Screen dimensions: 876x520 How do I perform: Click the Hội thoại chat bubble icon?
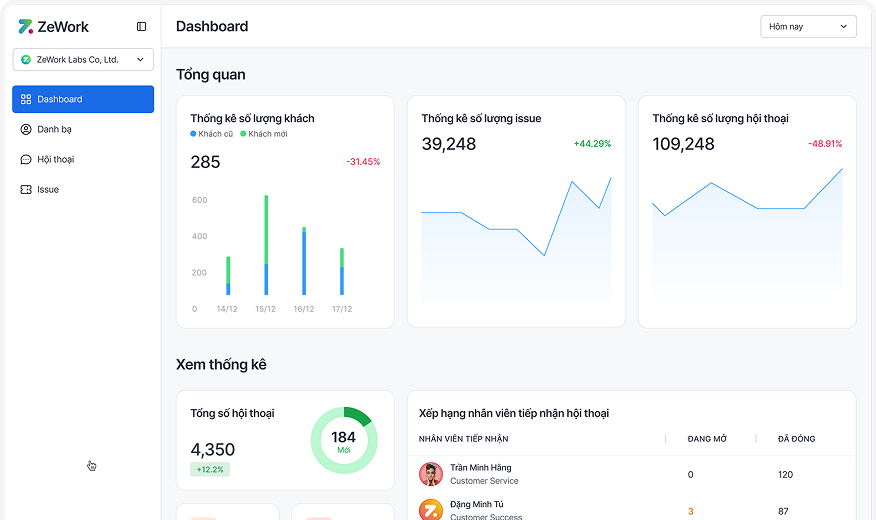[x=26, y=159]
